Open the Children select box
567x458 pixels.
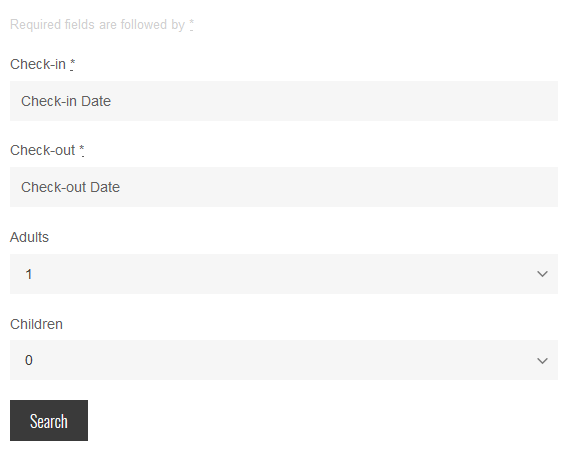284,360
